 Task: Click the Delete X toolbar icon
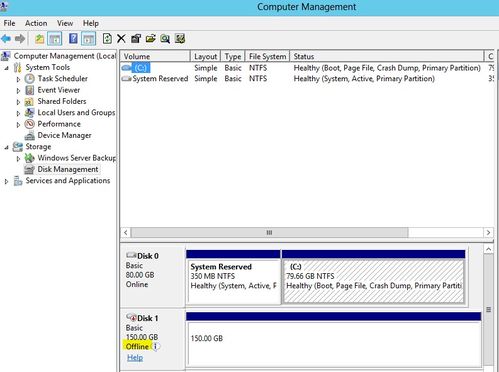click(x=121, y=39)
